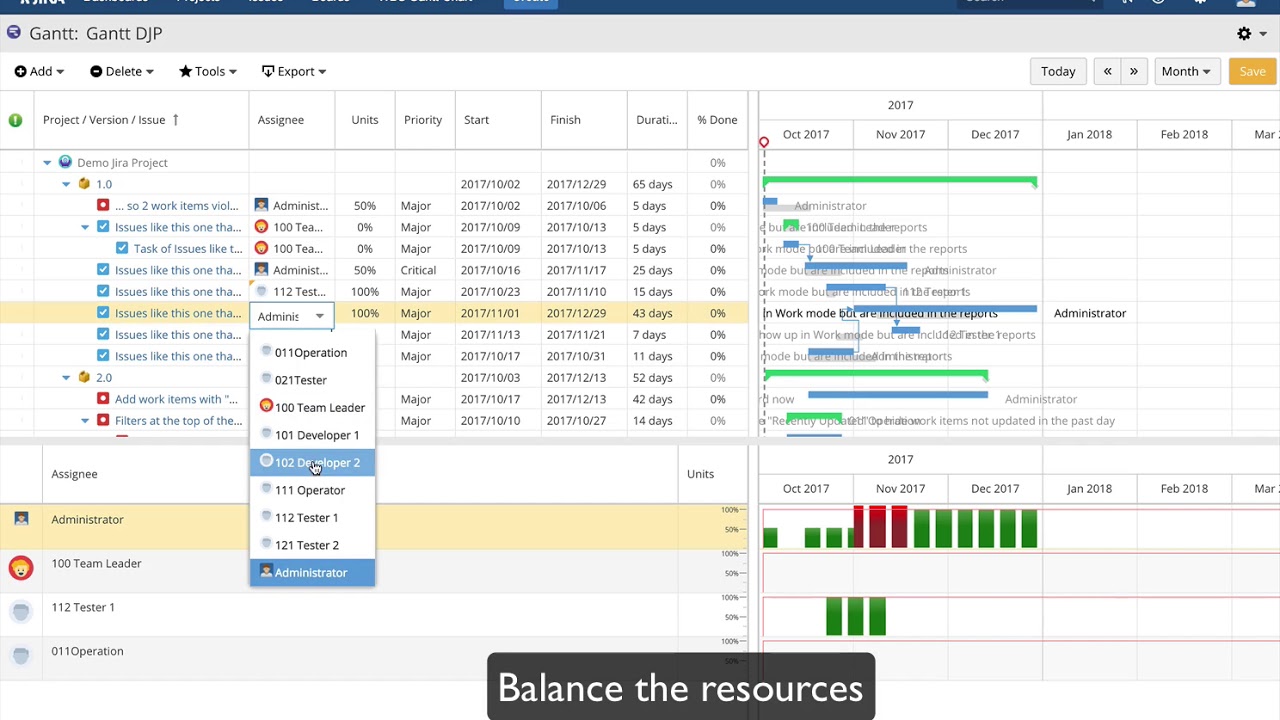Click the Demo Jira Project icon

pyautogui.click(x=65, y=162)
